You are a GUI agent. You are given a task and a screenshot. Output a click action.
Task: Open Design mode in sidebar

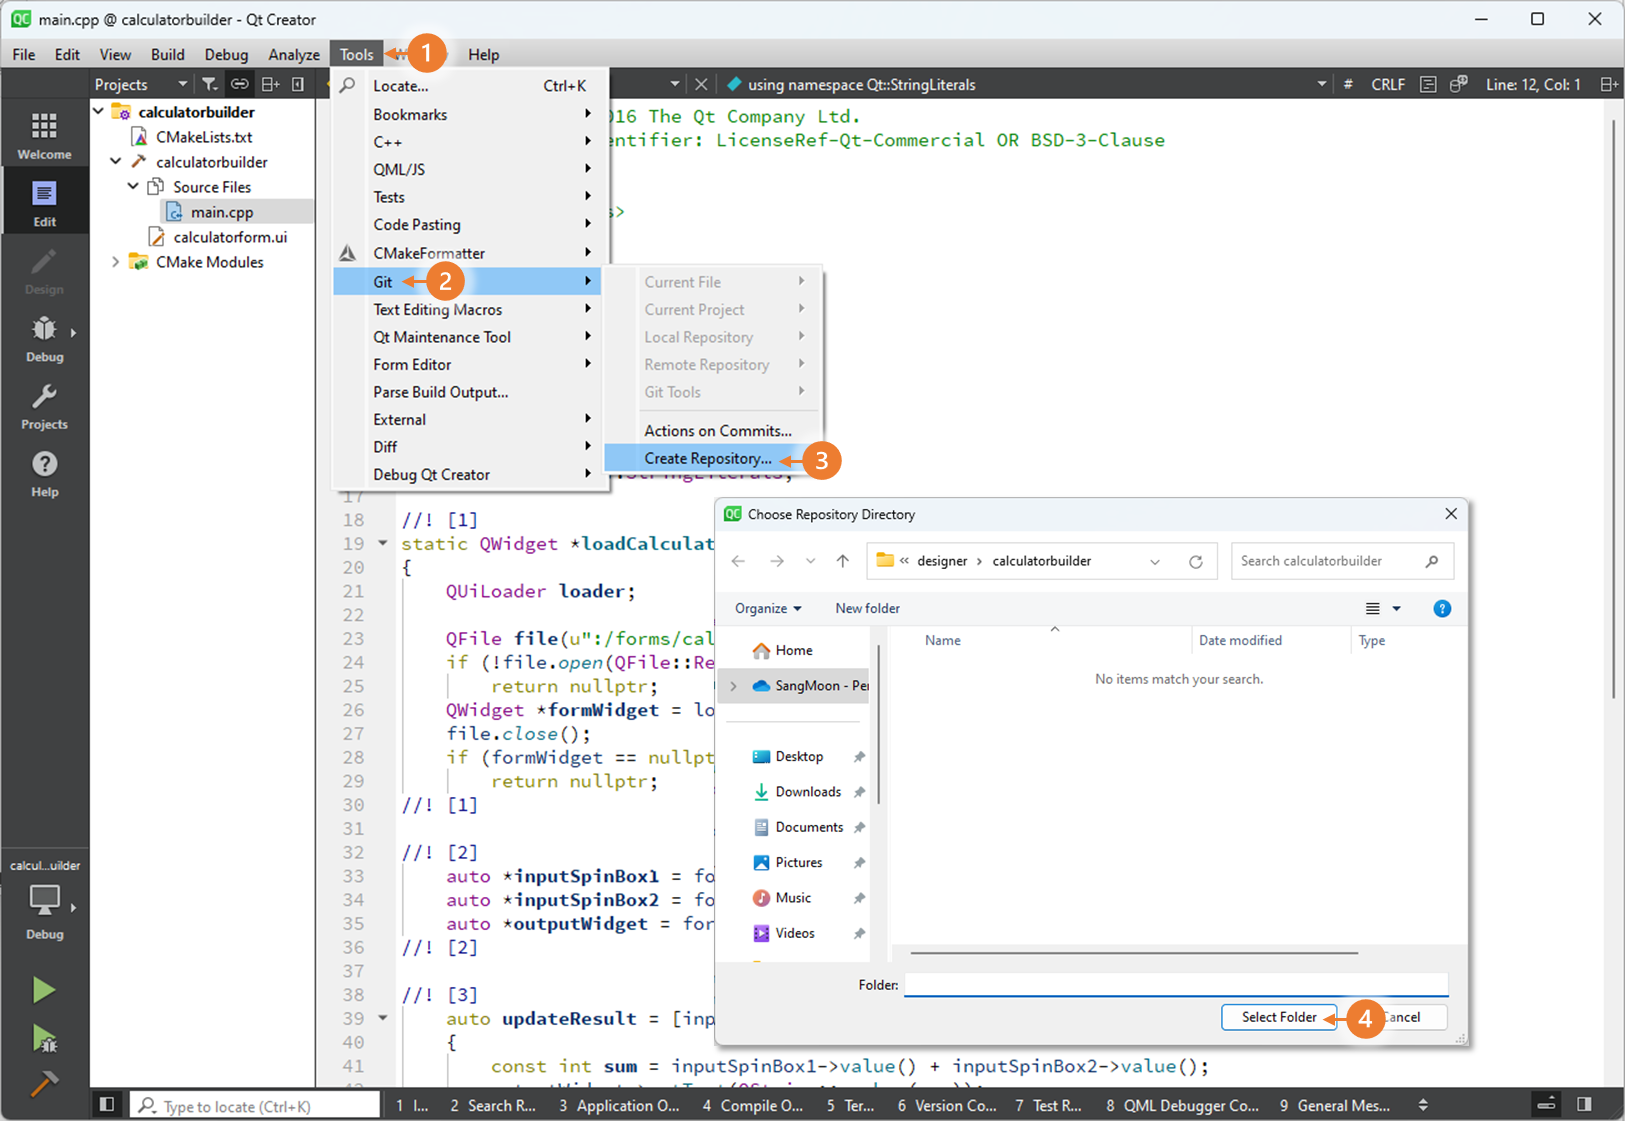point(44,270)
